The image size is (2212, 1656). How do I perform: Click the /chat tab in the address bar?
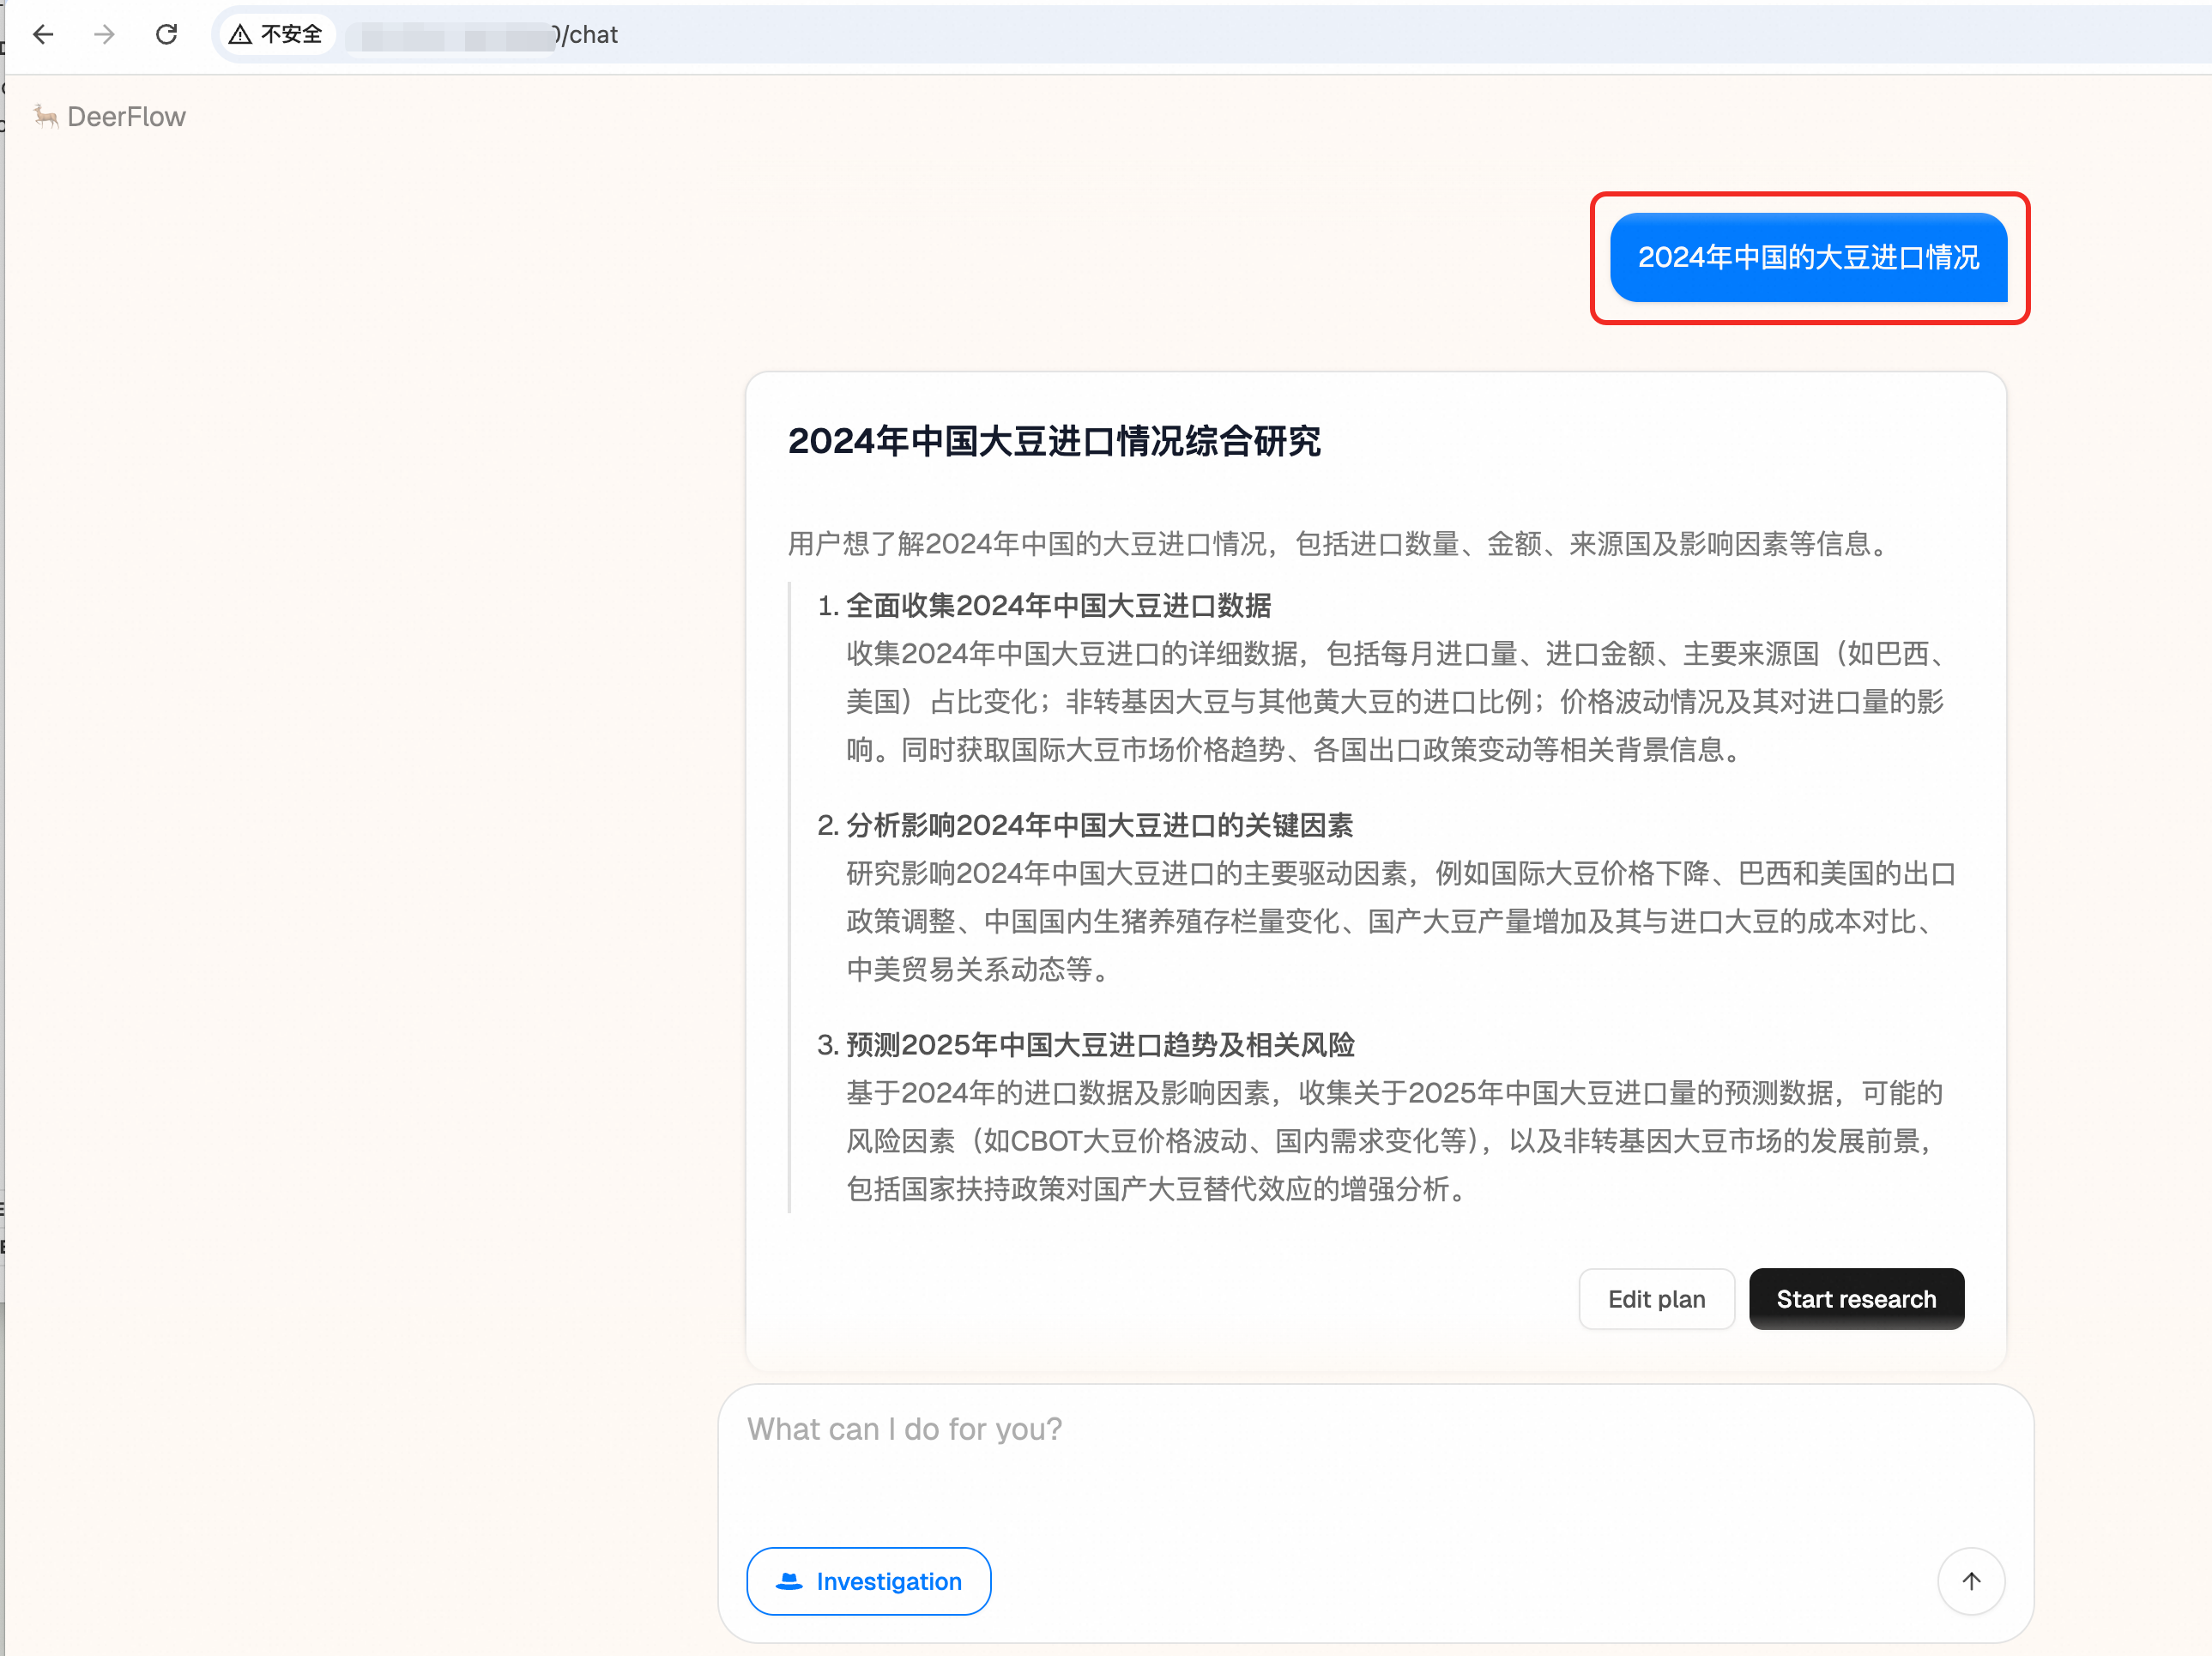[x=592, y=34]
